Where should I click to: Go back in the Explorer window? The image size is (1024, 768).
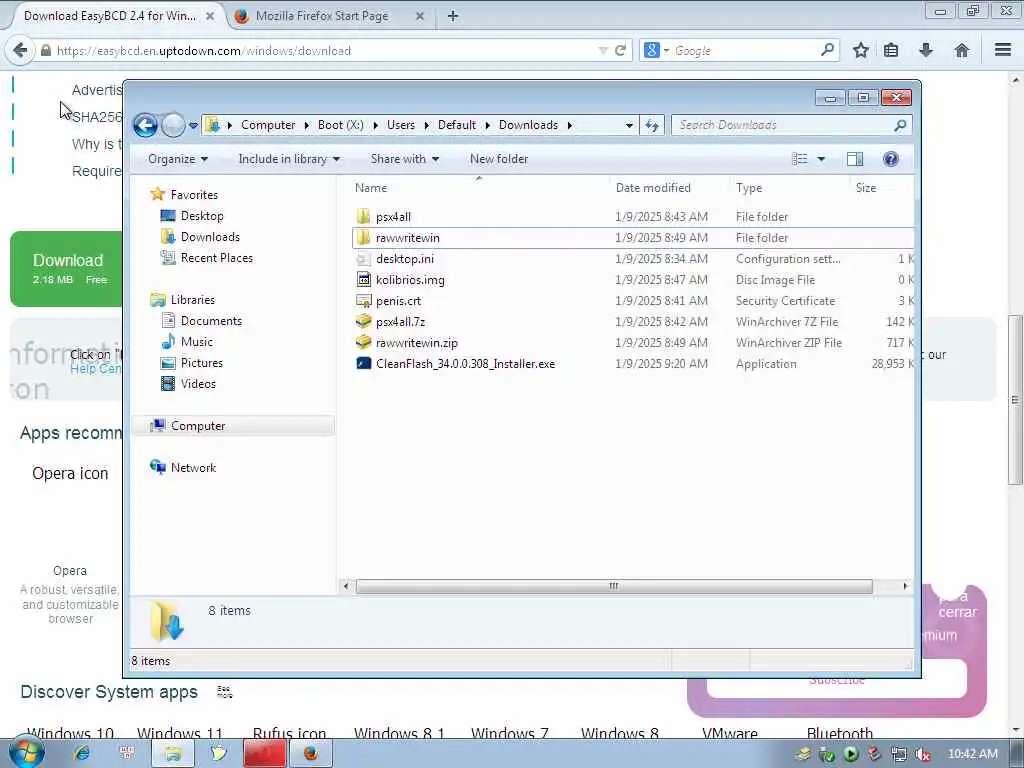145,125
